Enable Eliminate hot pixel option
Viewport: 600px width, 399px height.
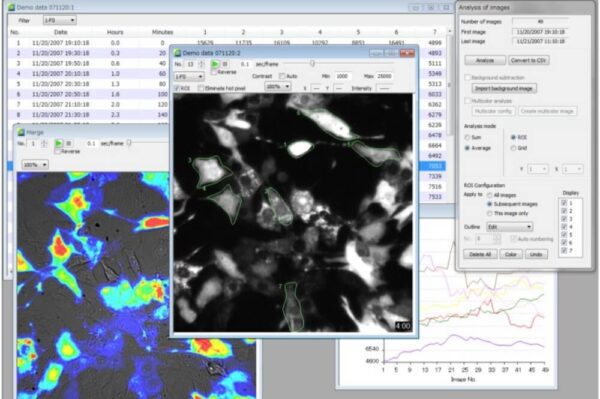click(201, 88)
